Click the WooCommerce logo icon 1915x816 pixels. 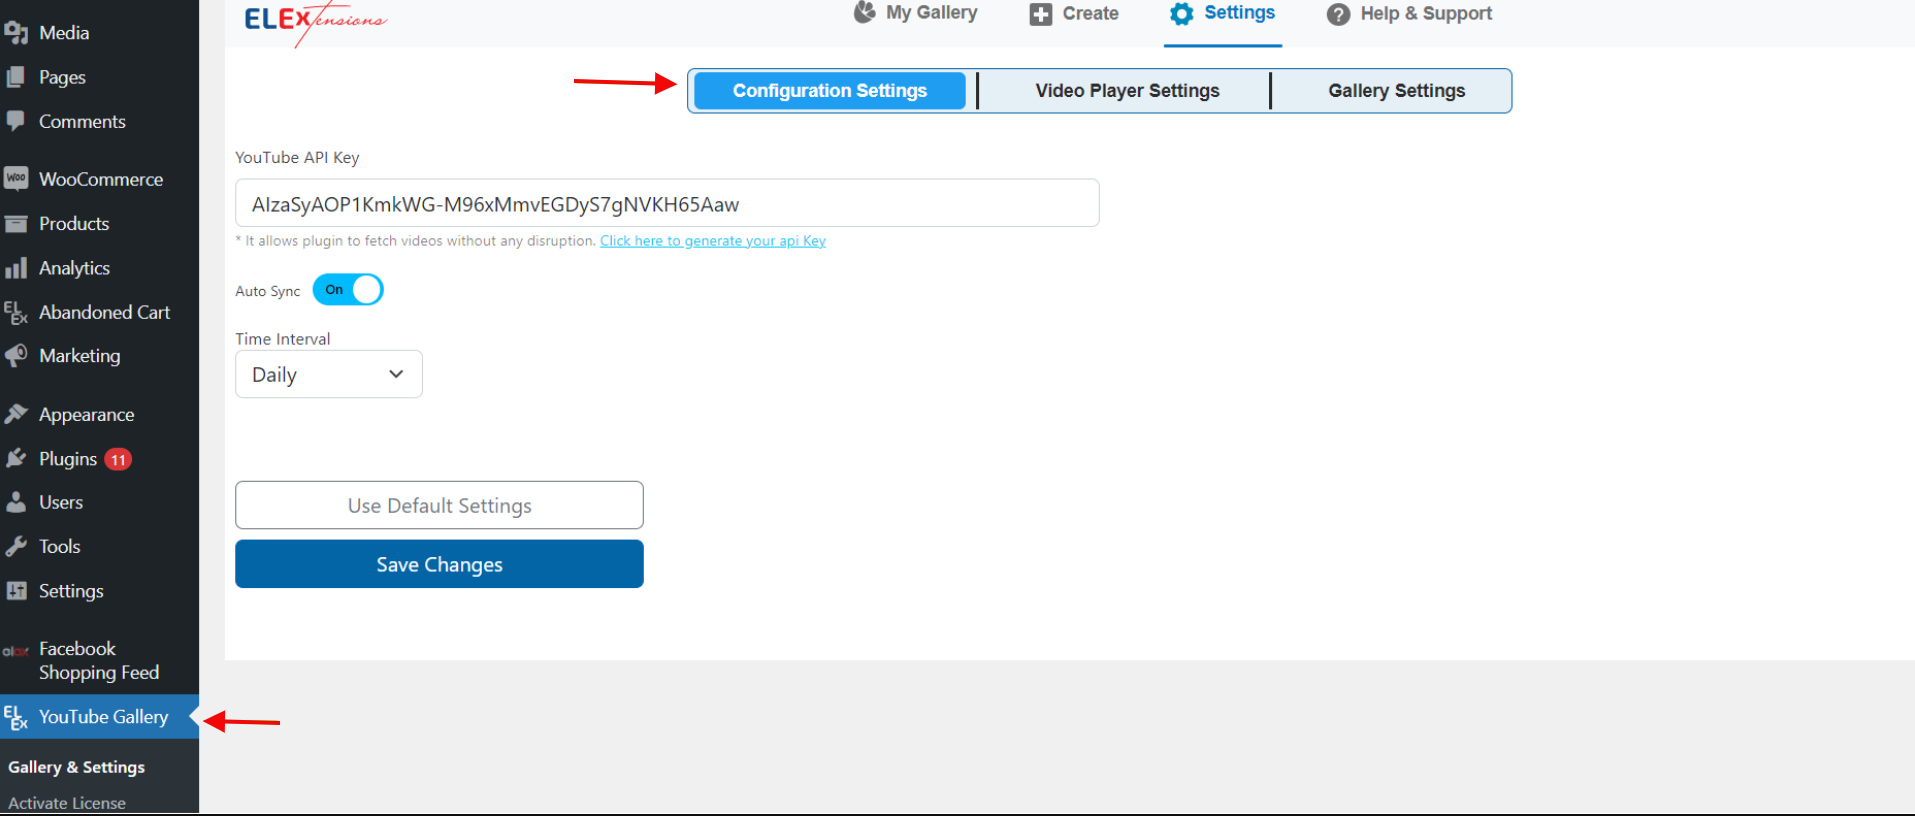(16, 179)
